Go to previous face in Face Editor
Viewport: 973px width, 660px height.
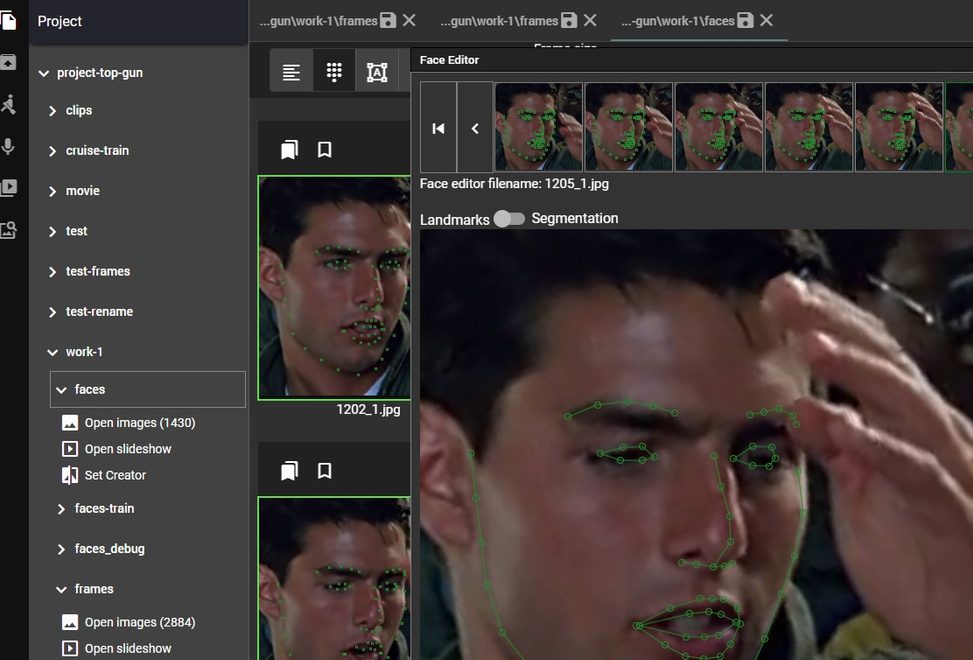click(x=475, y=128)
